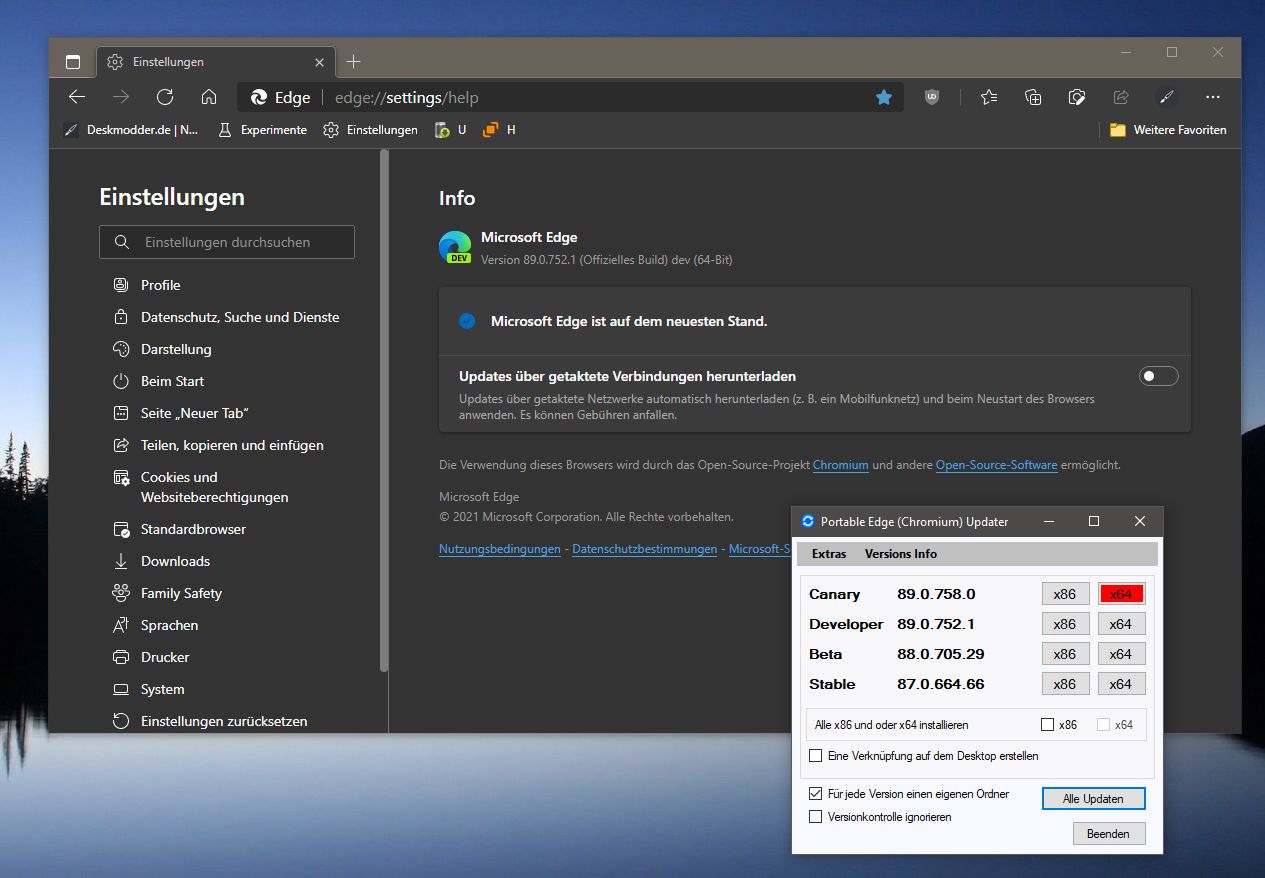Click x64 button for Developer
The width and height of the screenshot is (1265, 878).
tap(1121, 624)
